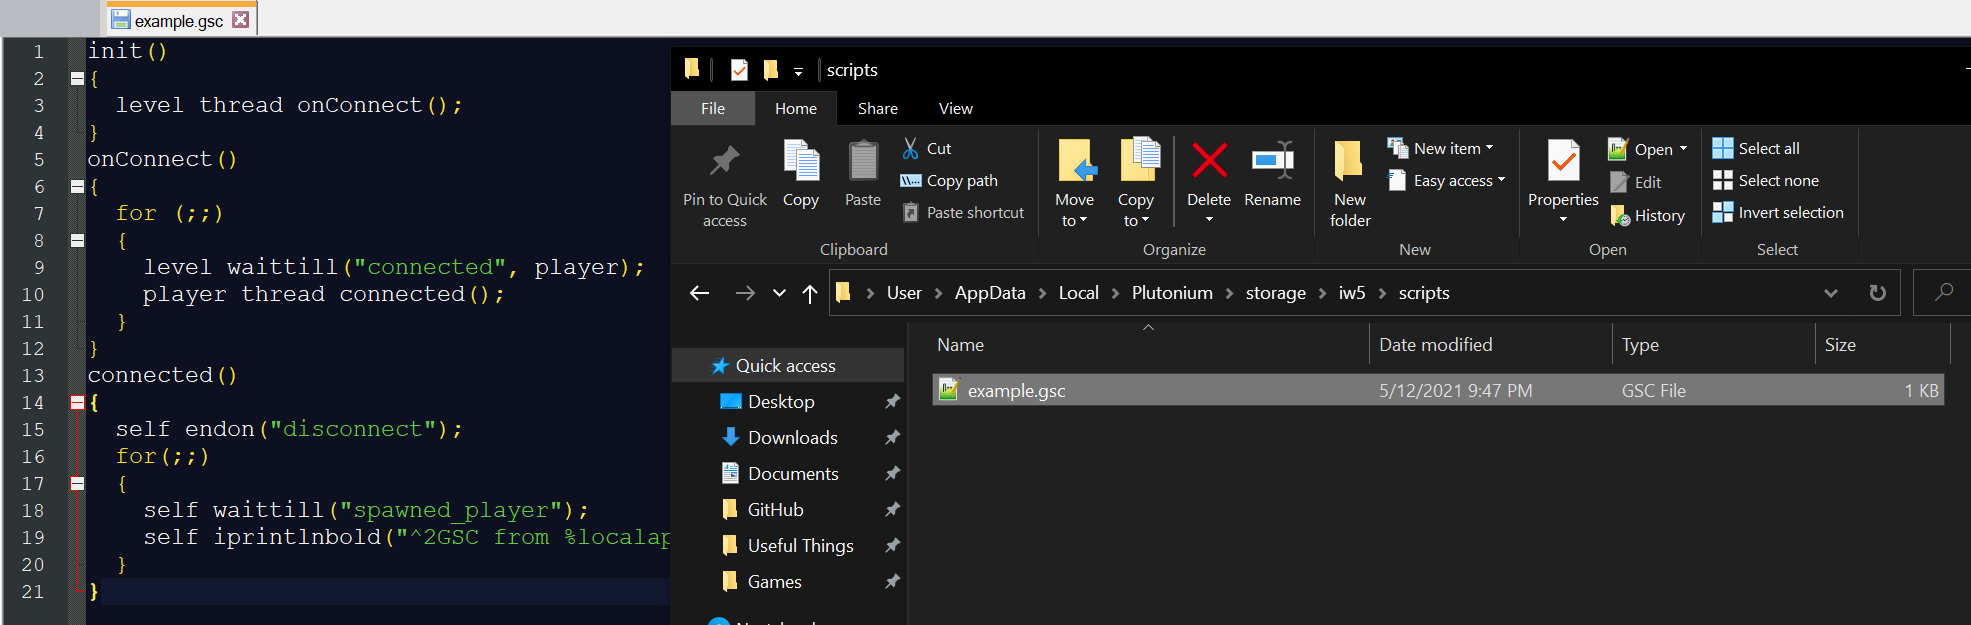This screenshot has width=1971, height=625.
Task: Expand the Move to dropdown
Action: click(1074, 221)
